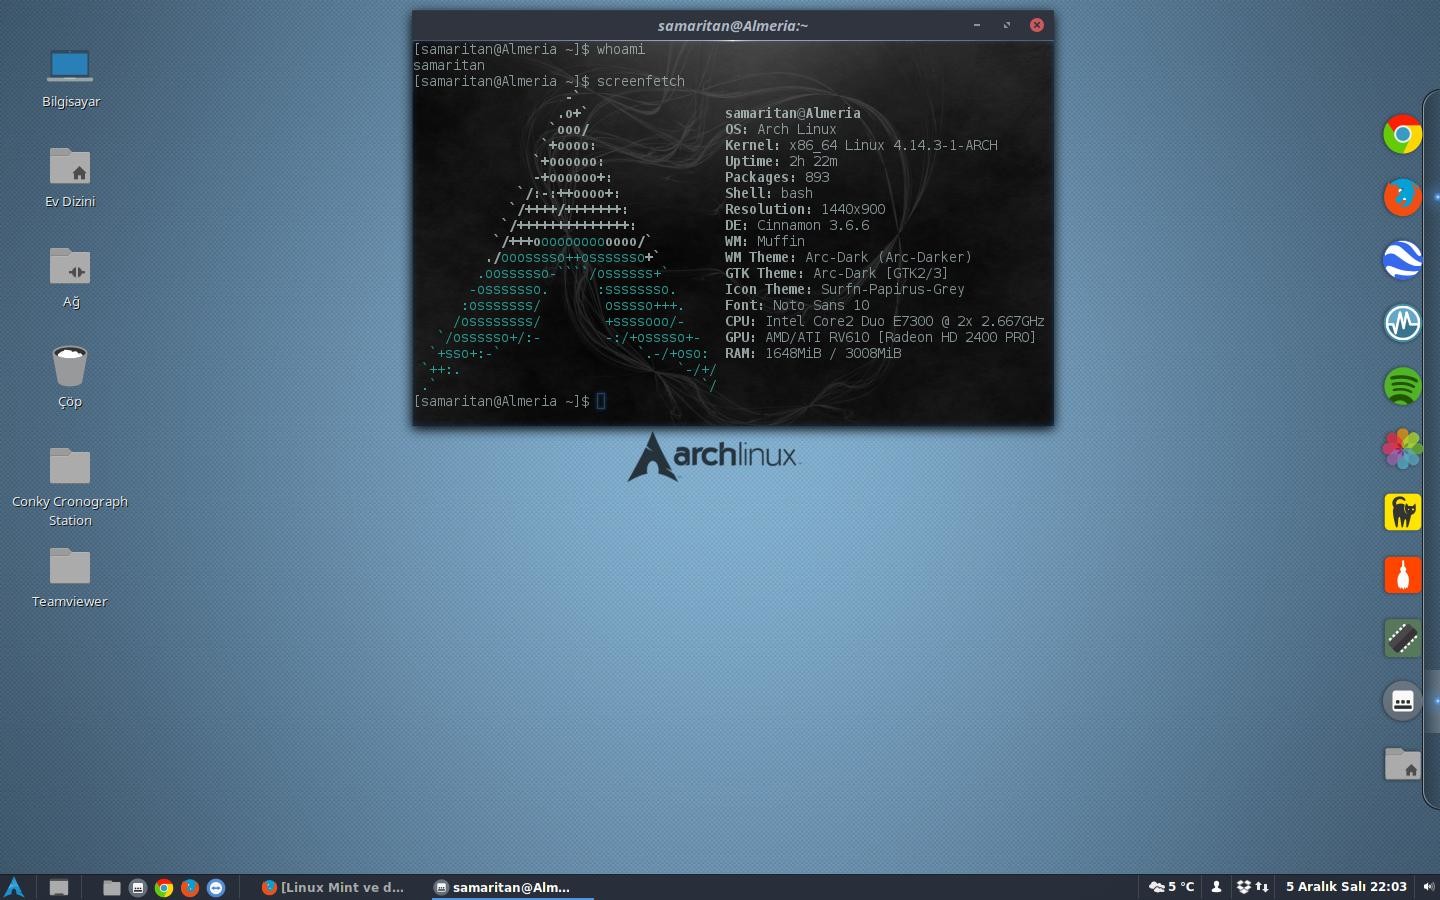Screen dimensions: 1440x900
Task: Click the Dropbox tray icon
Action: [x=1244, y=887]
